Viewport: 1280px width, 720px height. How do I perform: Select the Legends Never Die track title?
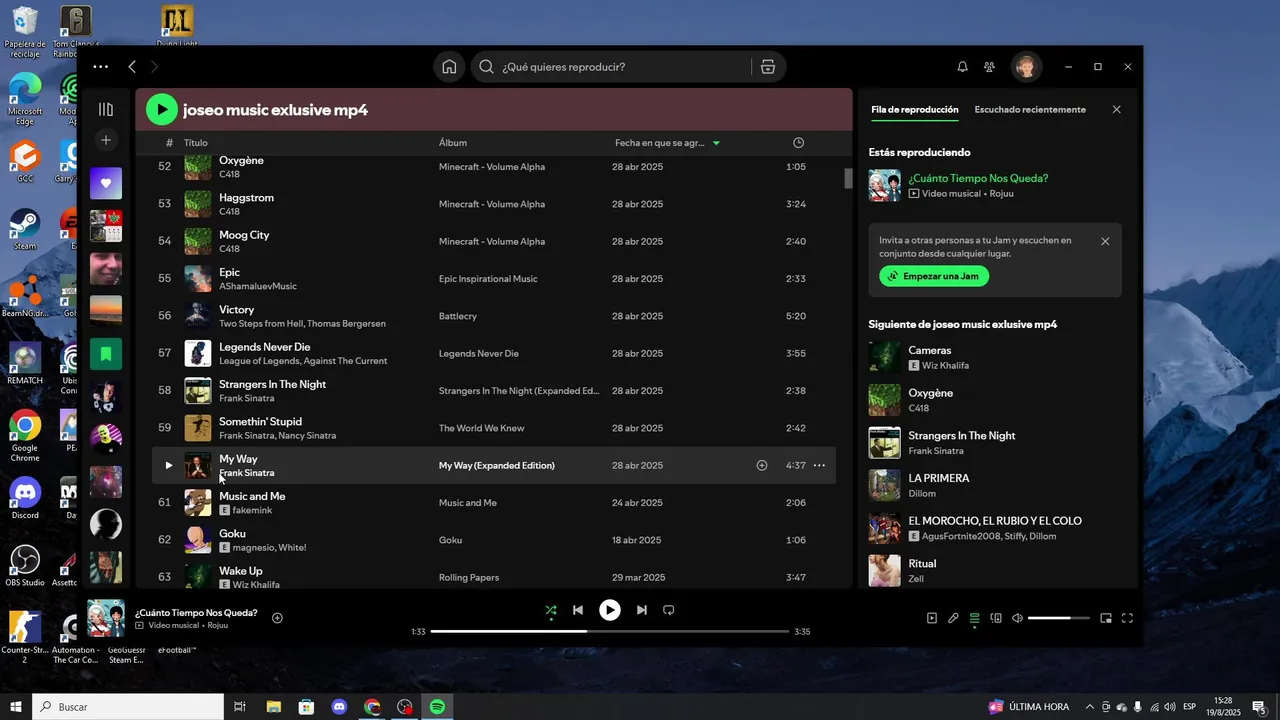tap(265, 347)
